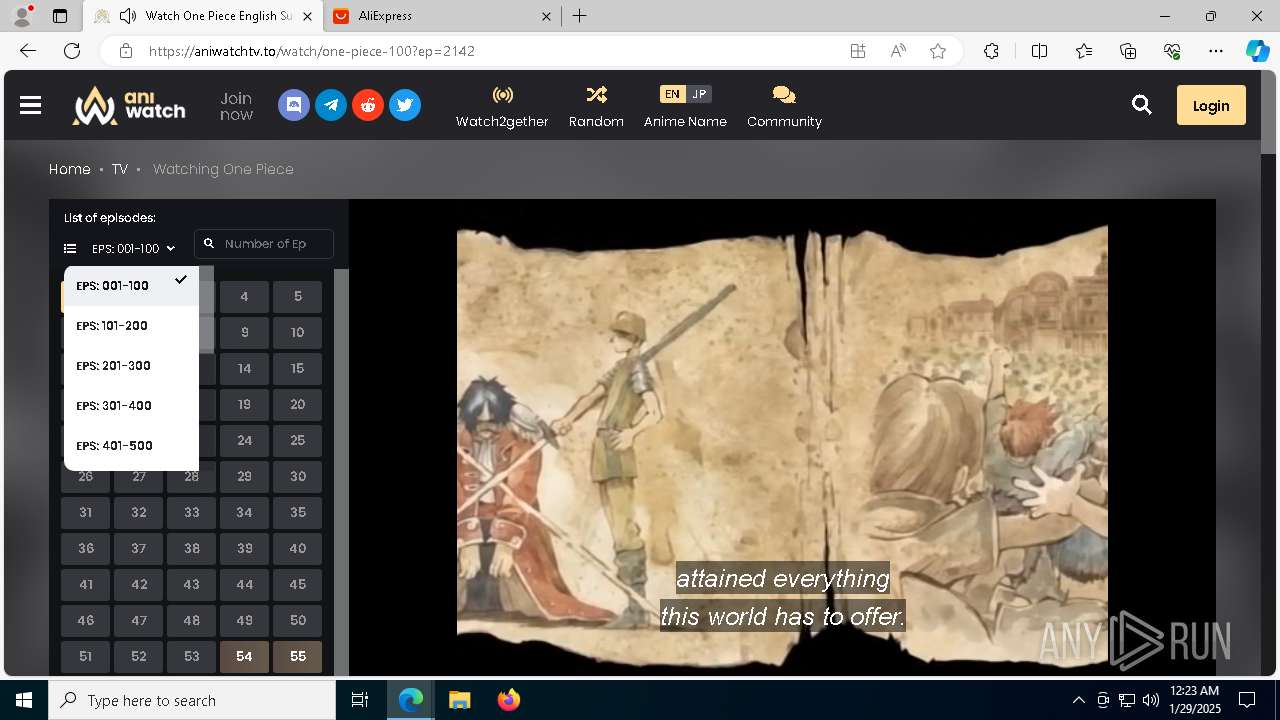Open Watch2gether from the header
The height and width of the screenshot is (720, 1280).
point(502,106)
